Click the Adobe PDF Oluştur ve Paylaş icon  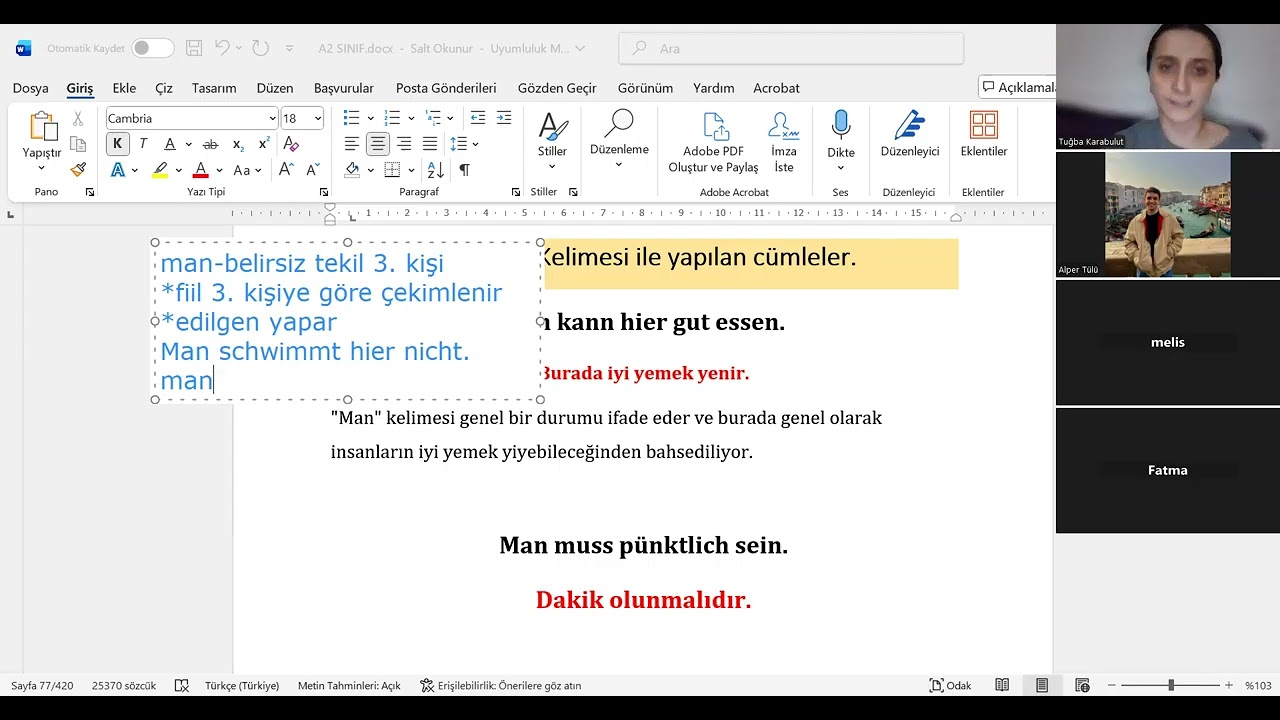(x=716, y=126)
